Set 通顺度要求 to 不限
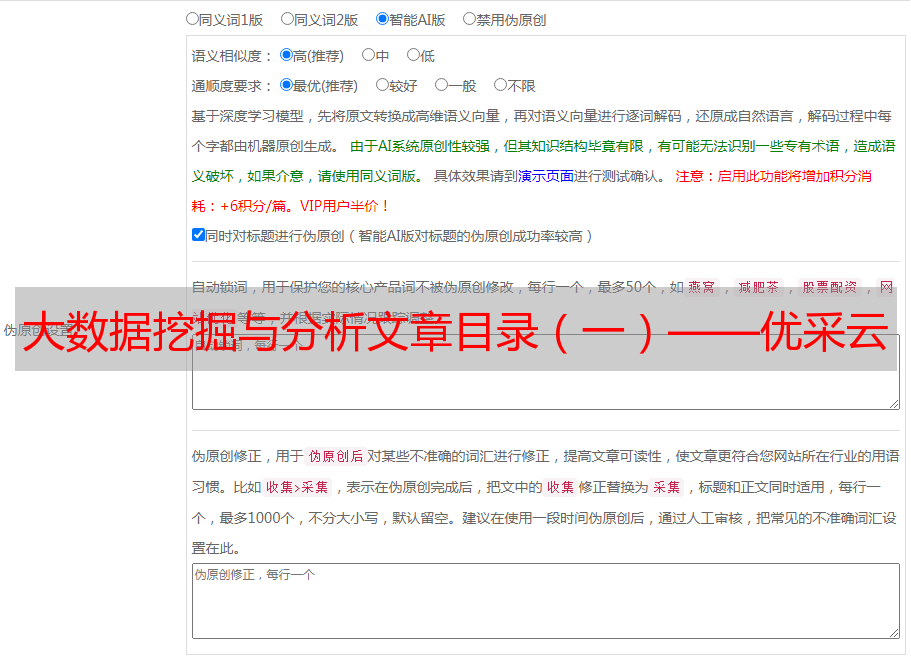911x658 pixels. coord(500,85)
